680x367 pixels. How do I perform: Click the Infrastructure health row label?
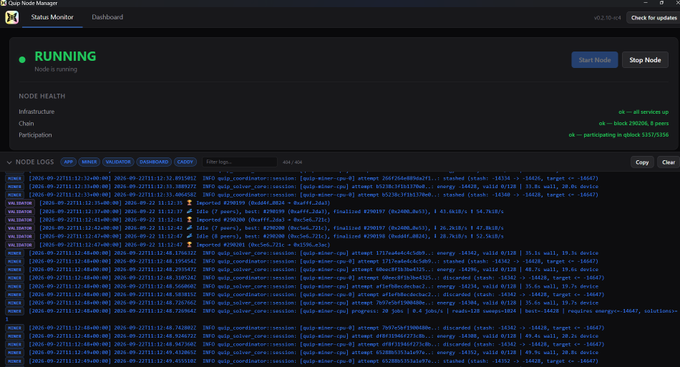36,111
